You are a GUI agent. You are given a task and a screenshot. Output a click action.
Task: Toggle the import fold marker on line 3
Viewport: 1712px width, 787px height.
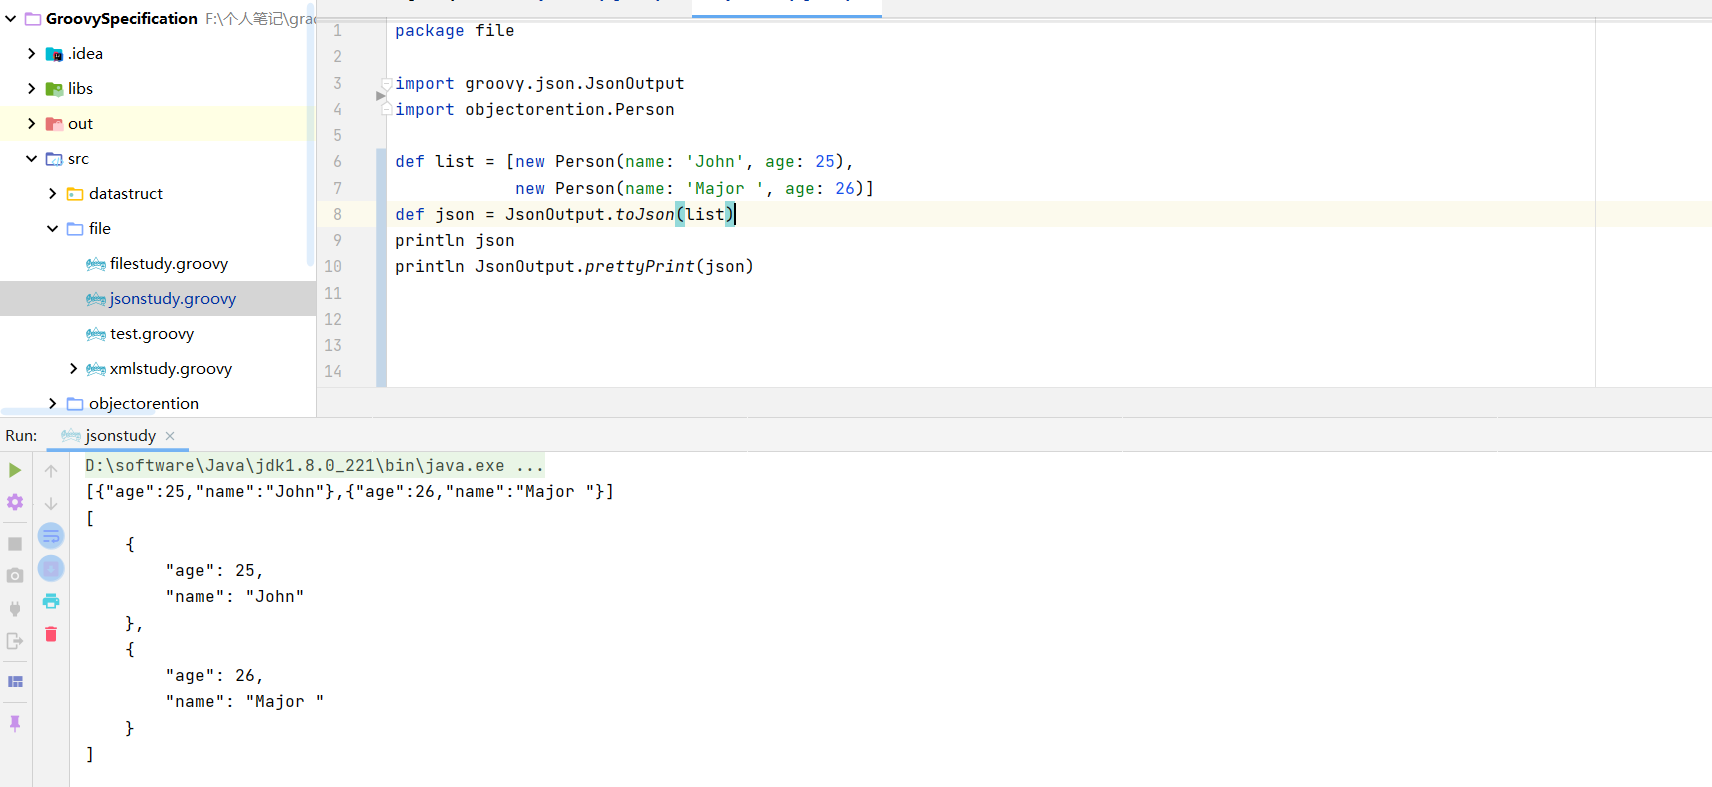(386, 84)
